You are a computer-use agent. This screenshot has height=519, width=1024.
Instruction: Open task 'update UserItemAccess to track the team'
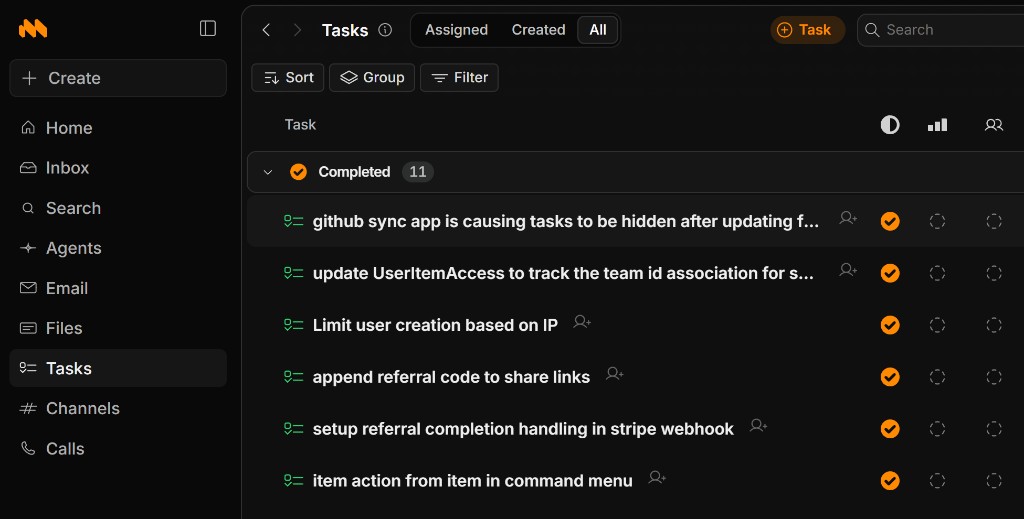coord(564,273)
